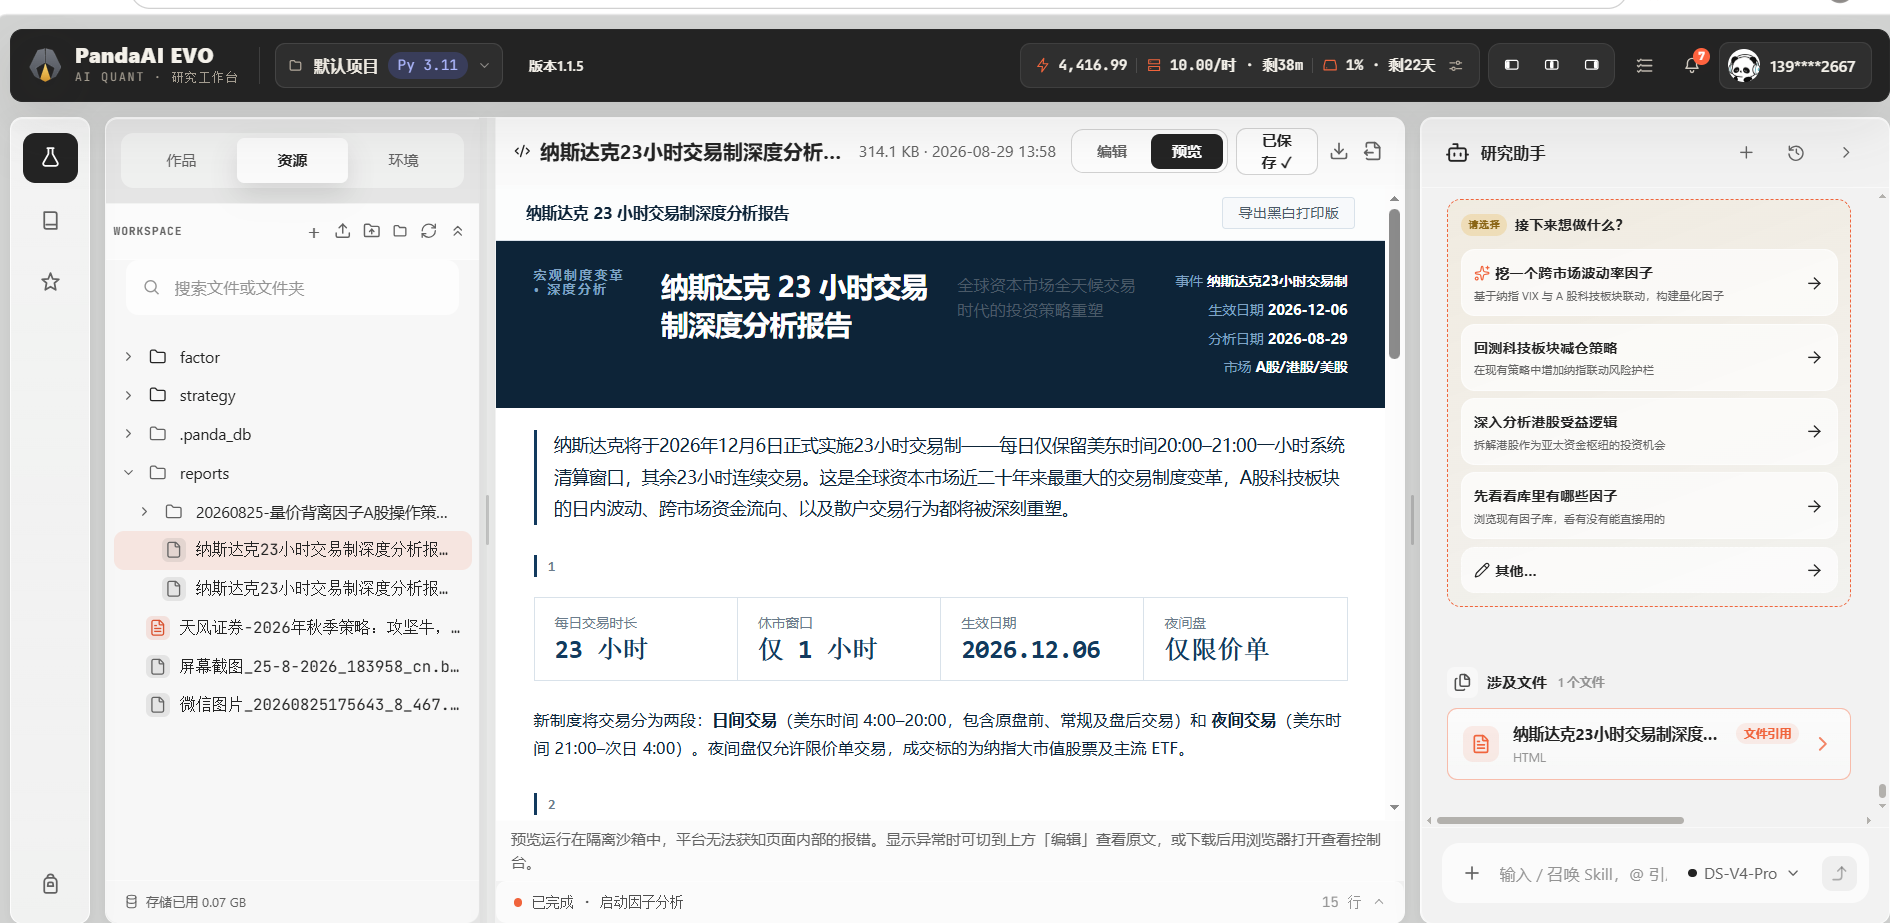Click 导出黑白打印版 button
The width and height of the screenshot is (1890, 923).
tap(1288, 213)
